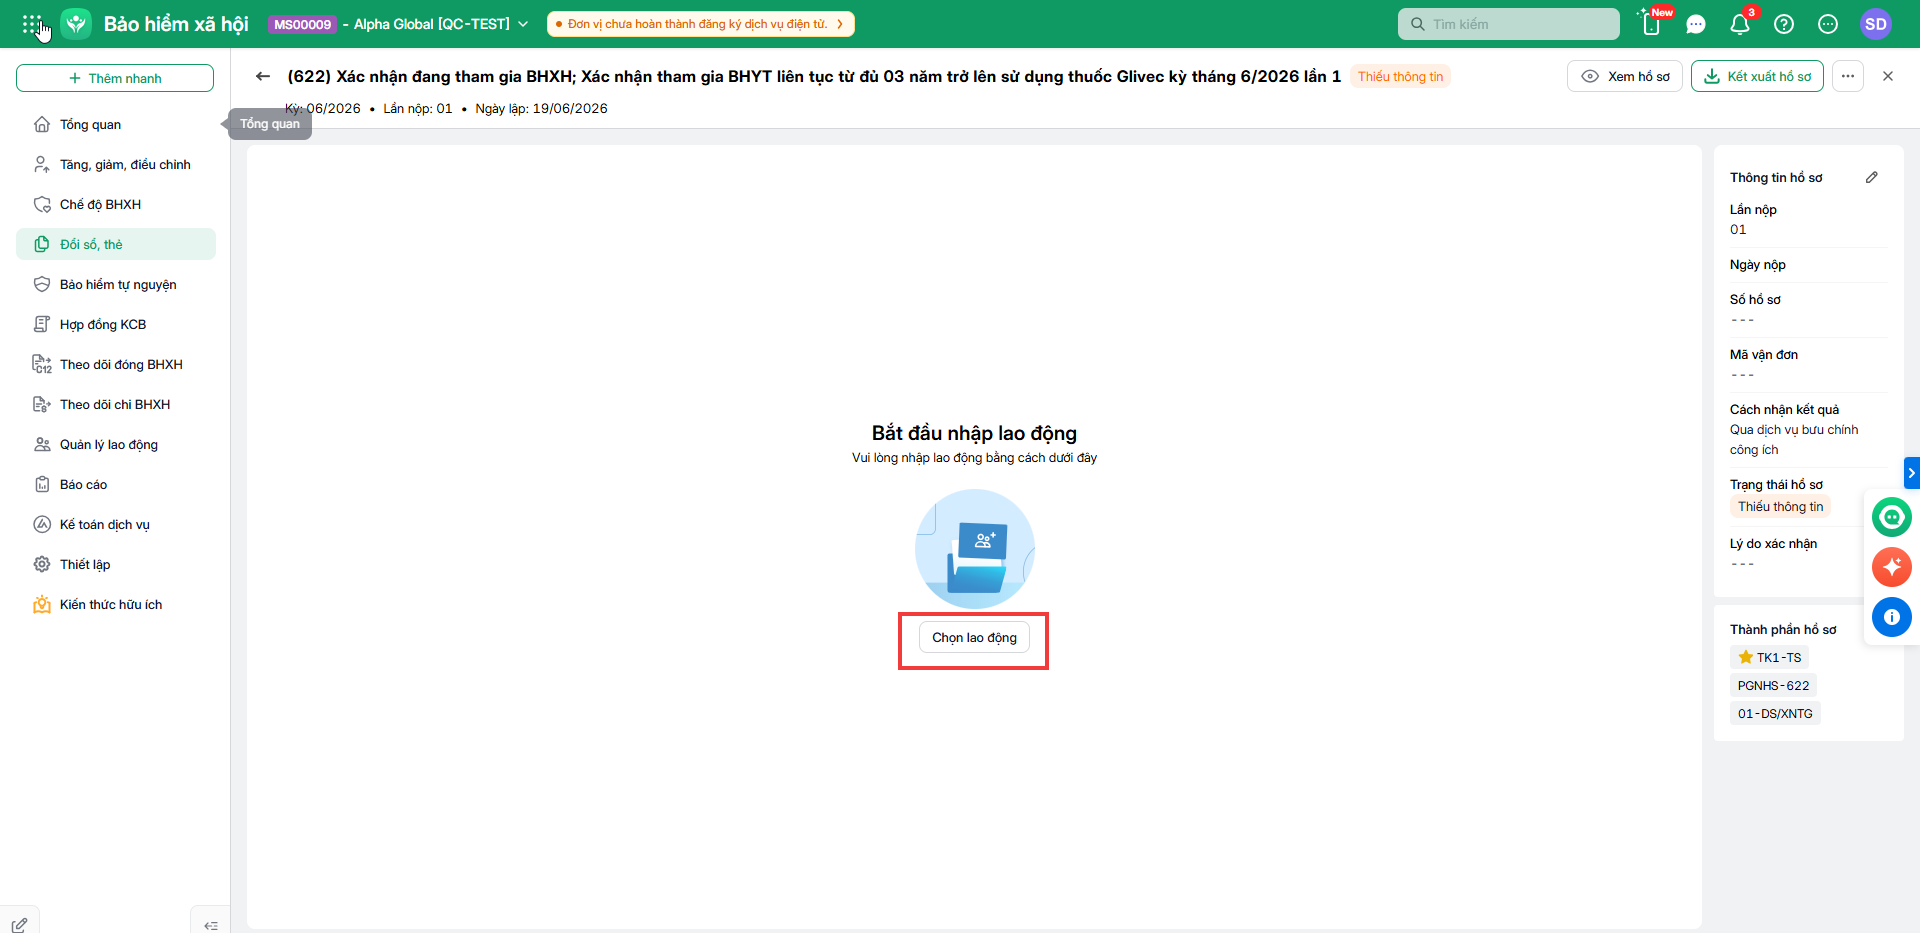The image size is (1920, 933).
Task: Open the blue info floating button
Action: coord(1892,617)
